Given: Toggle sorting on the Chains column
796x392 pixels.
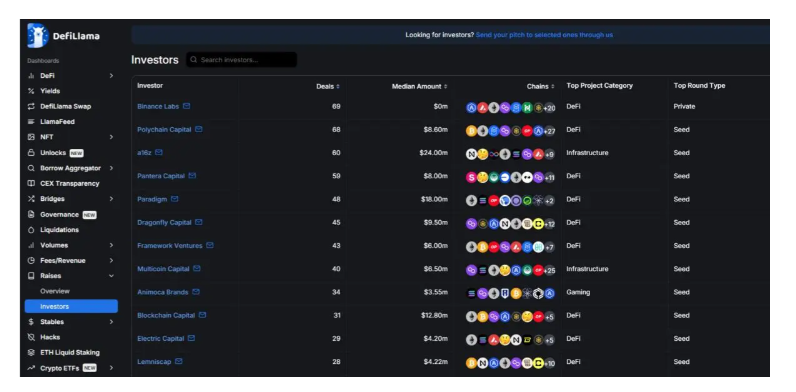Looking at the screenshot, I should (x=541, y=86).
